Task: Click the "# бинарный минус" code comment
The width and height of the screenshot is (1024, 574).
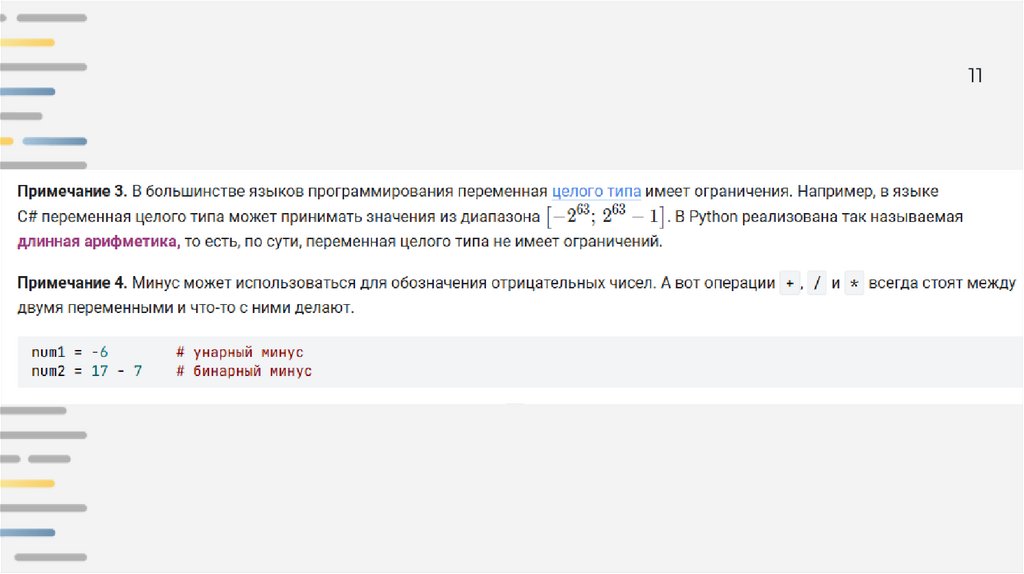Action: [x=243, y=371]
